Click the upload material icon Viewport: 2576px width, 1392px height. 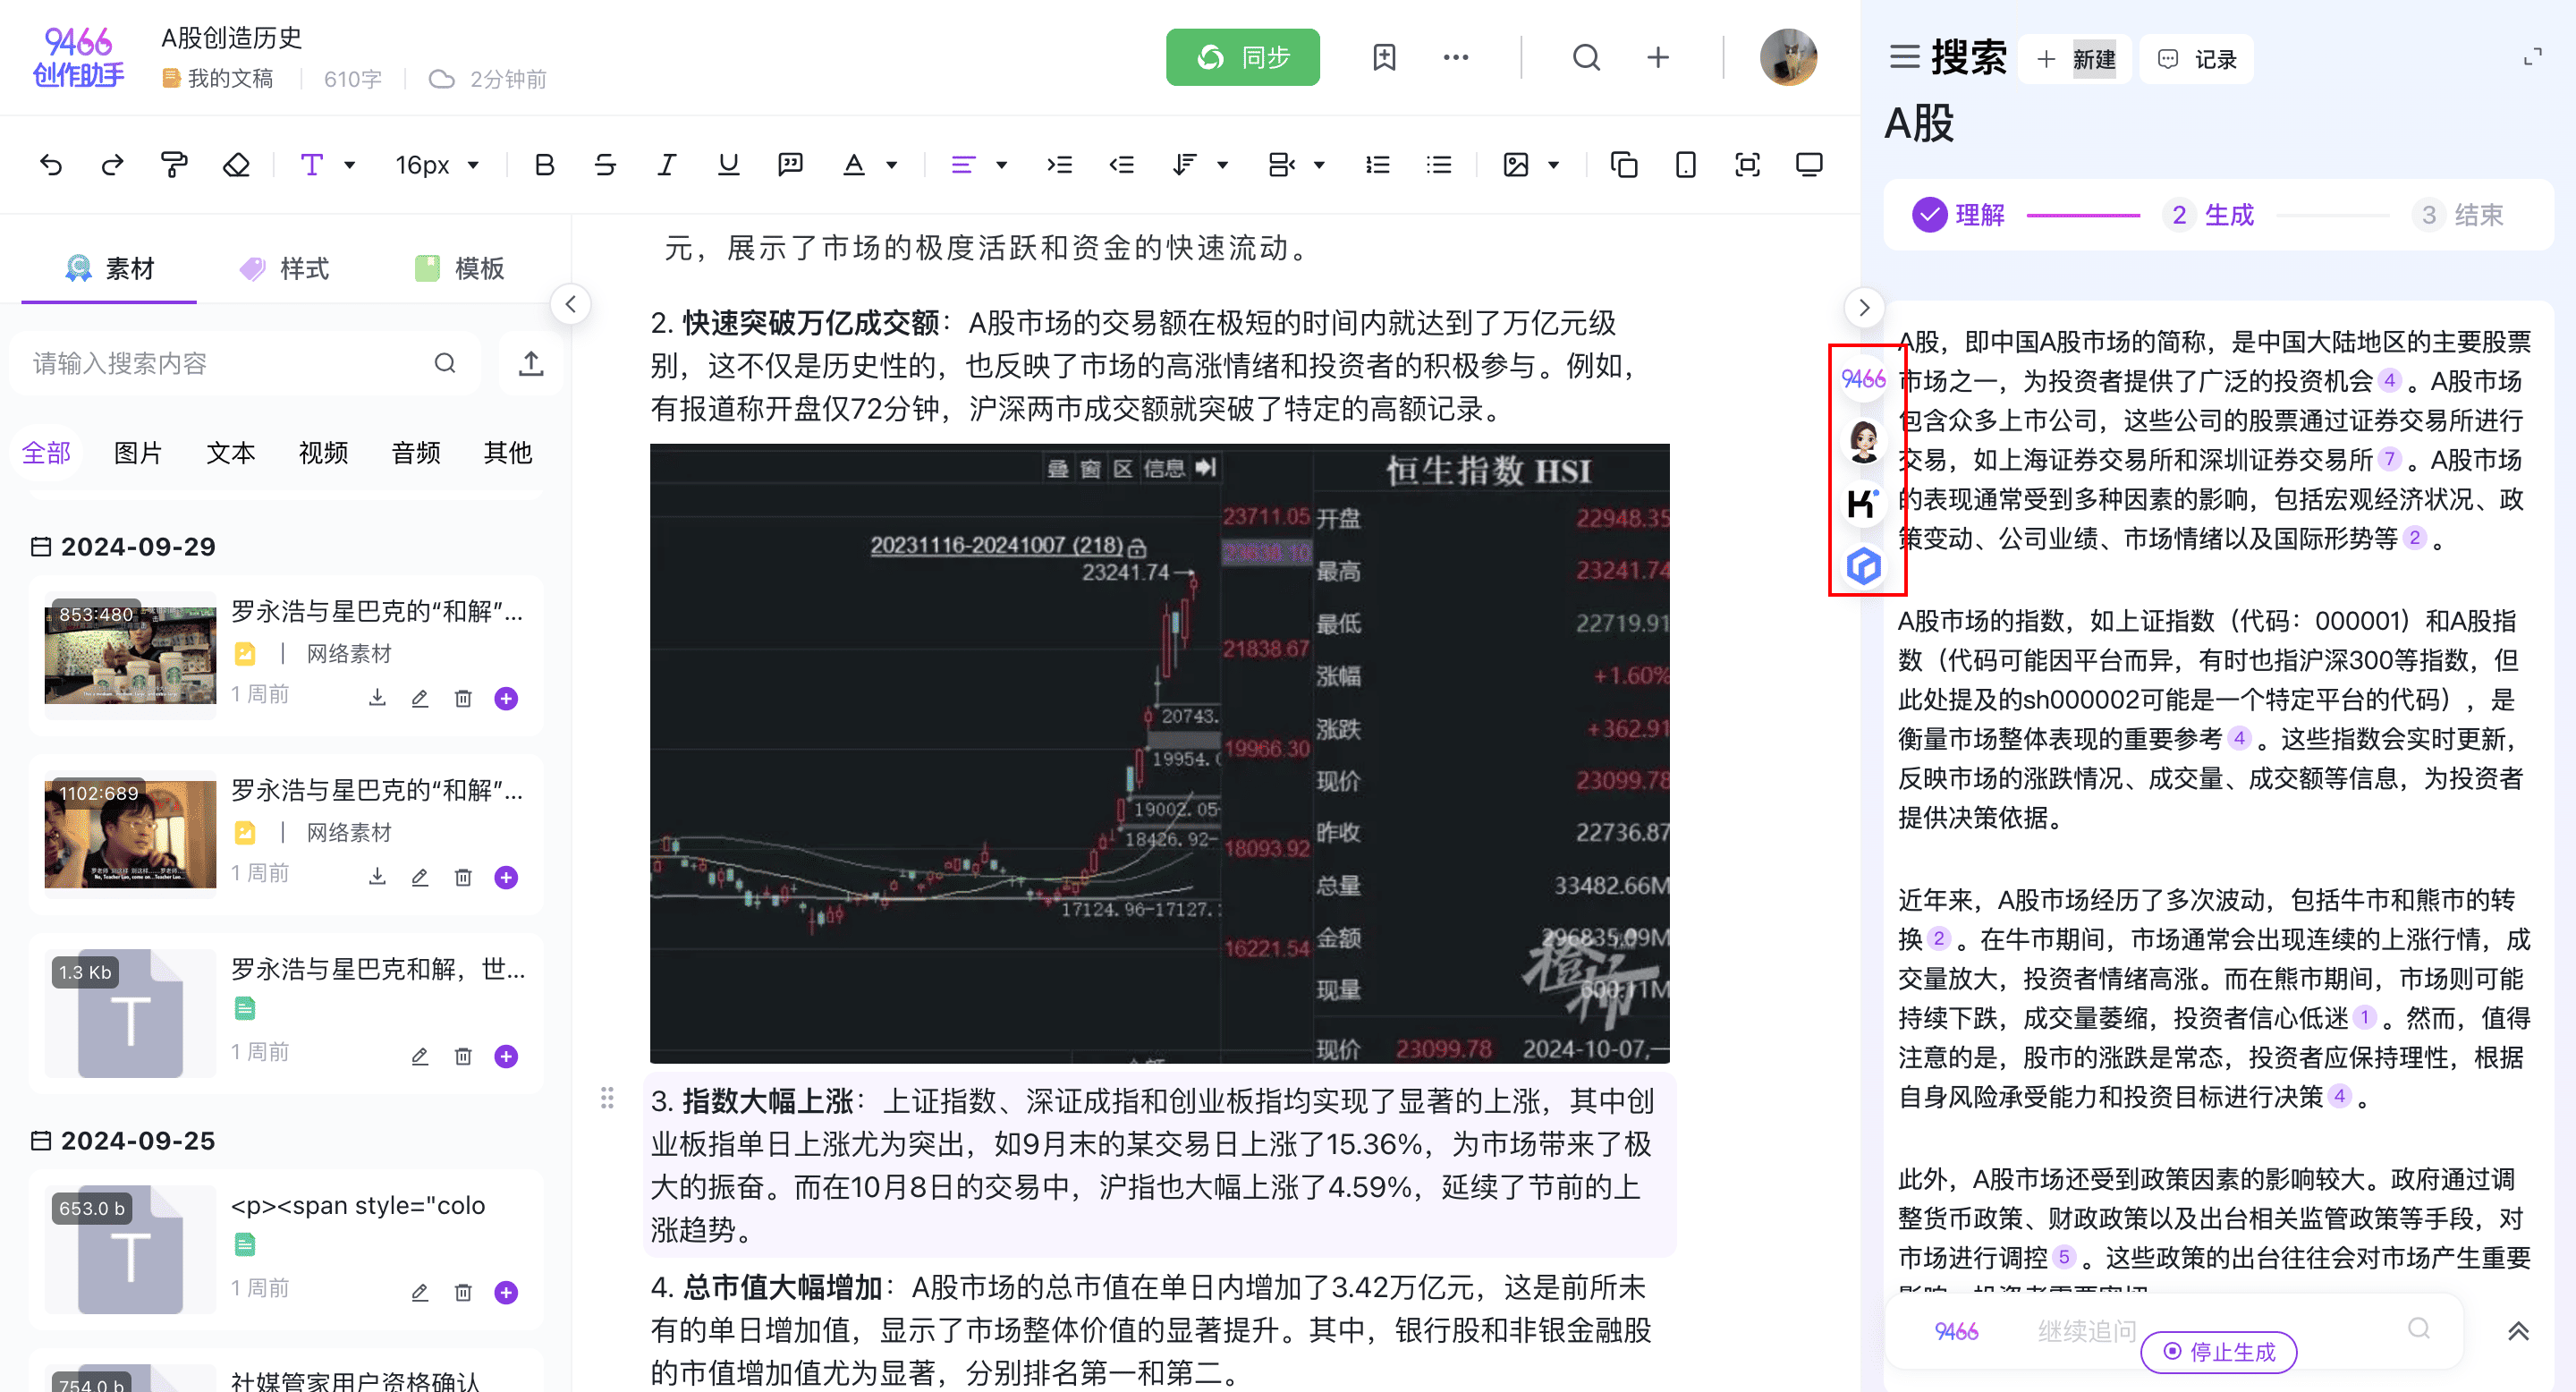tap(531, 363)
